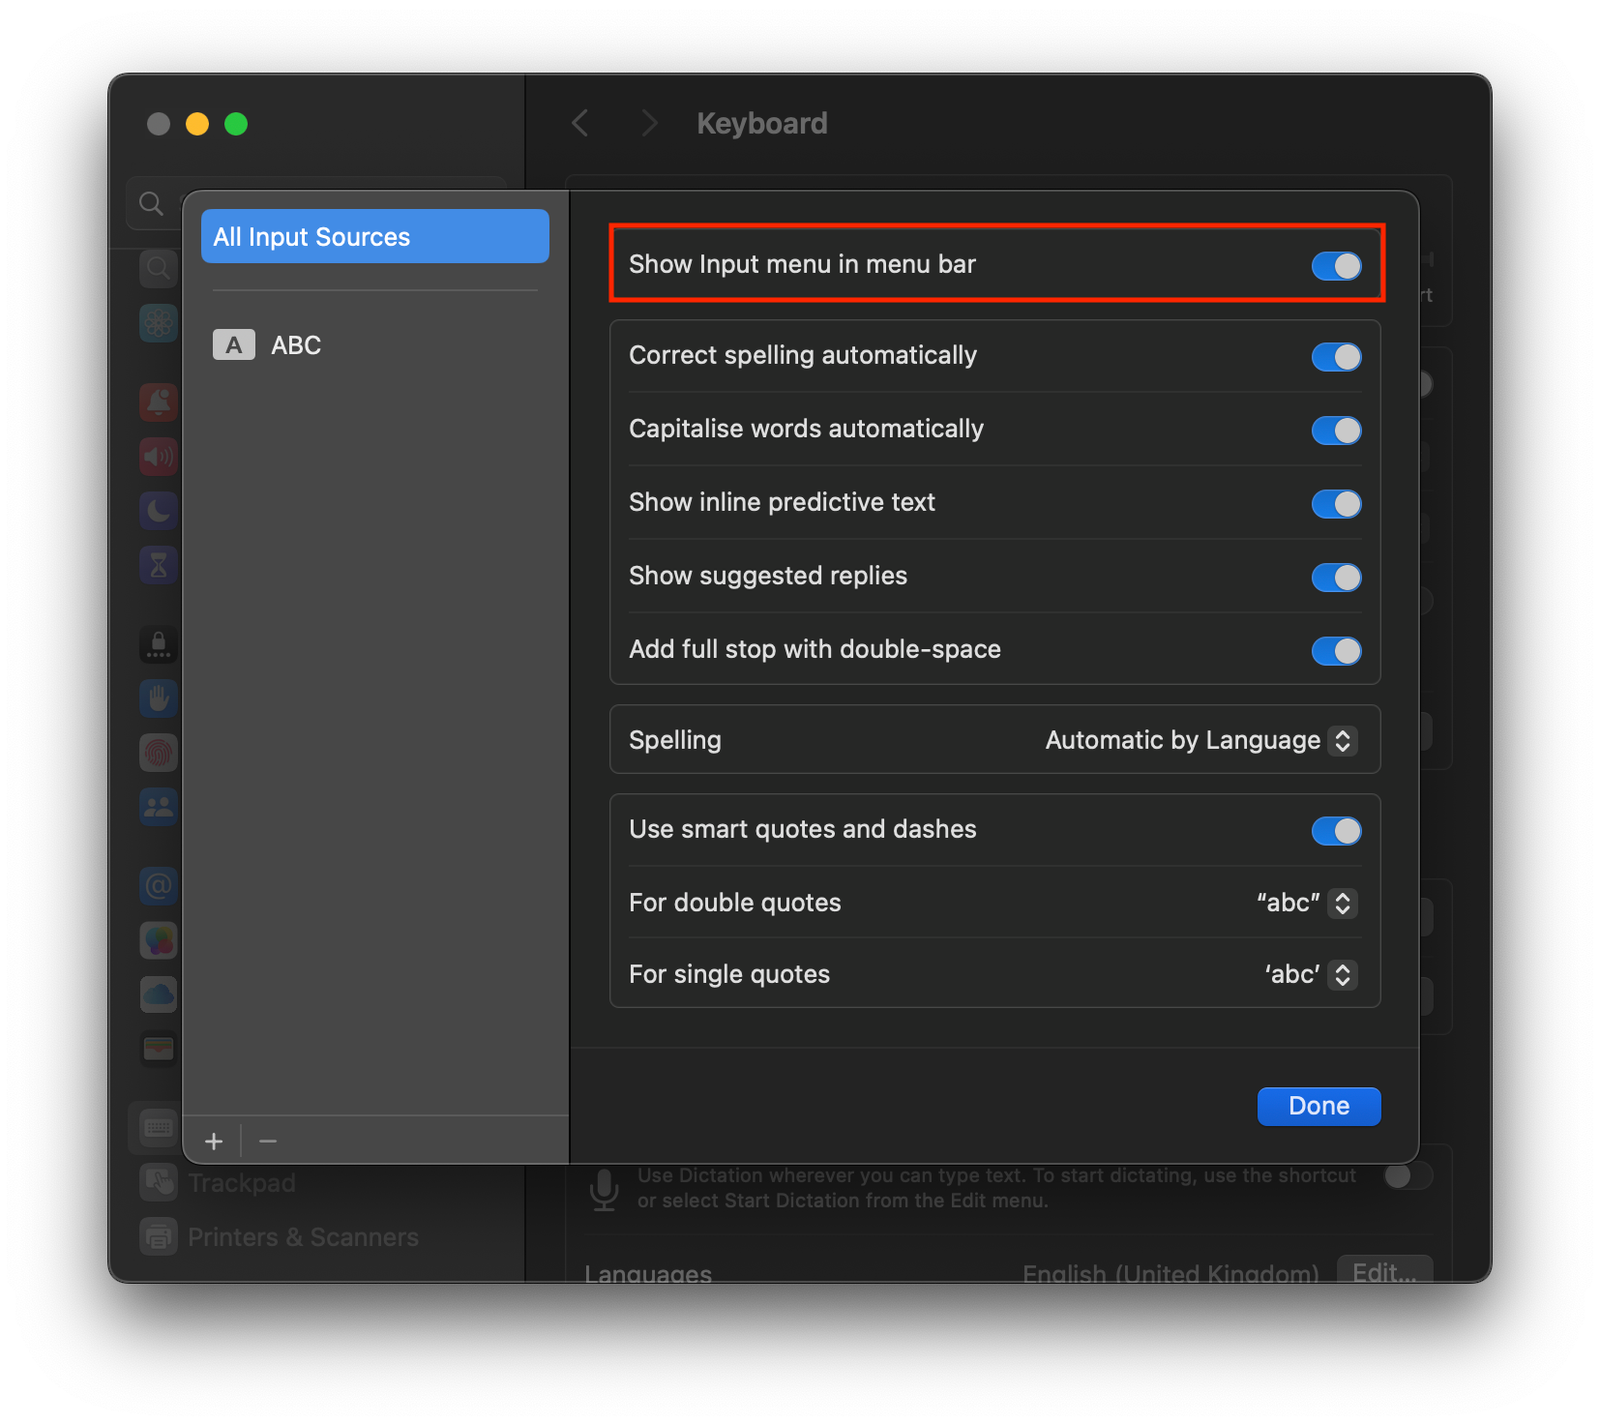Viewport: 1600px width, 1426px height.
Task: Toggle Show inline predictive text
Action: 1336,504
